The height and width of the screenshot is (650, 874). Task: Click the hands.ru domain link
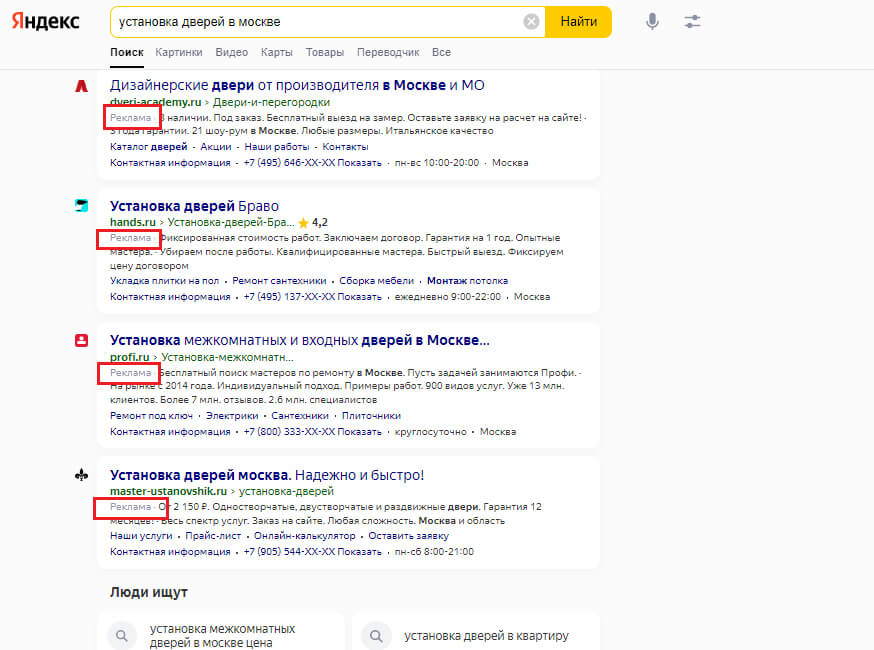[133, 222]
